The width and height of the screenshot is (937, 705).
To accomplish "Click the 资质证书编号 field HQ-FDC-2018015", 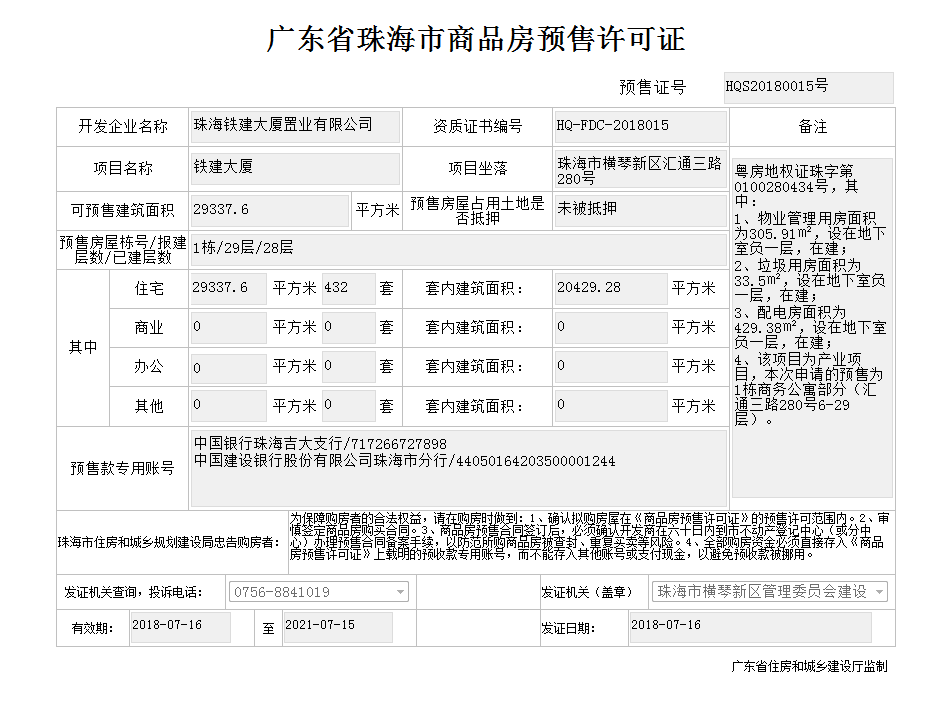I will coord(640,126).
